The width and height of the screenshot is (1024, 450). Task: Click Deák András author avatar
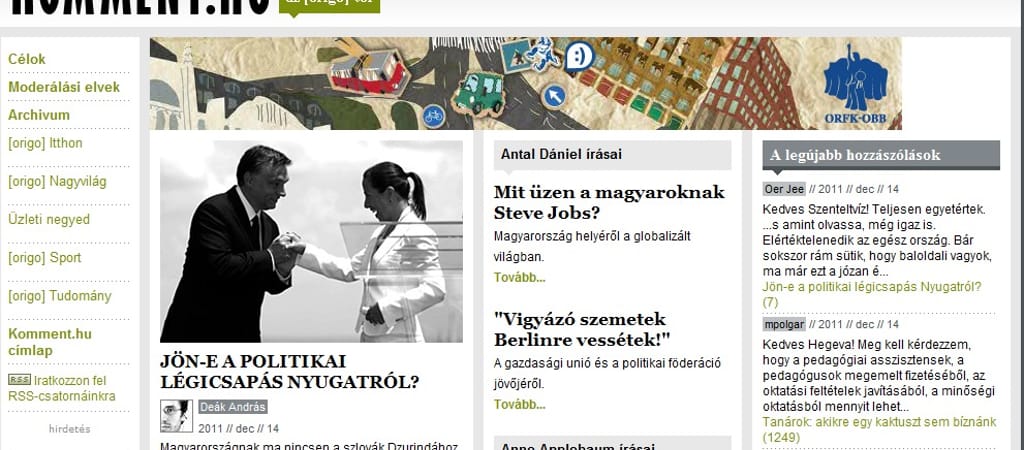point(176,416)
